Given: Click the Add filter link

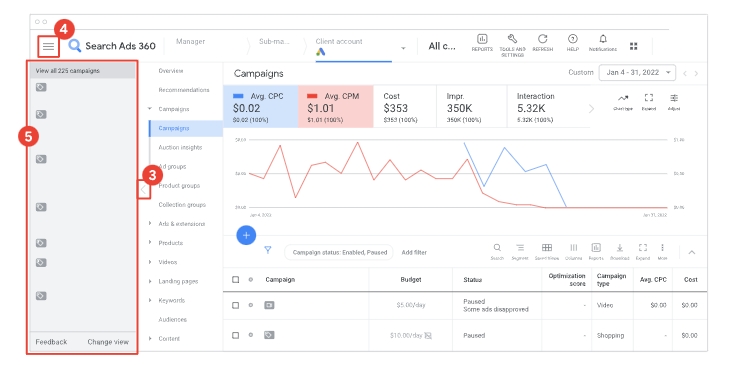Looking at the screenshot, I should click(414, 252).
